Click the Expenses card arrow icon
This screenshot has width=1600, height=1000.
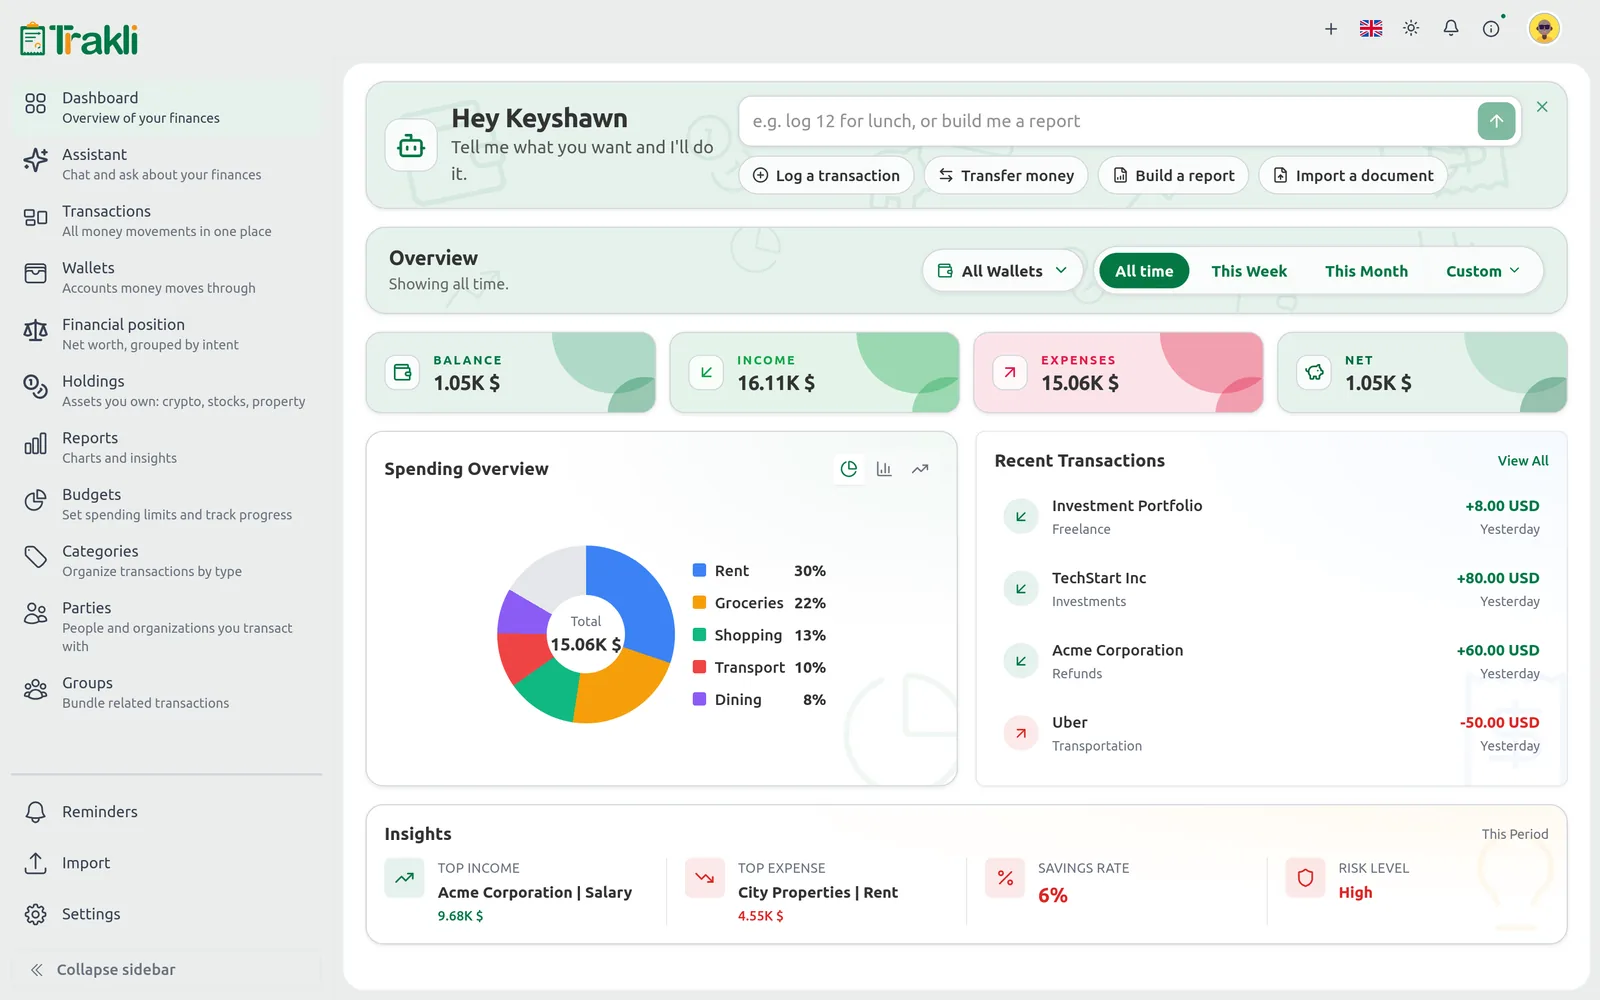(x=1010, y=372)
